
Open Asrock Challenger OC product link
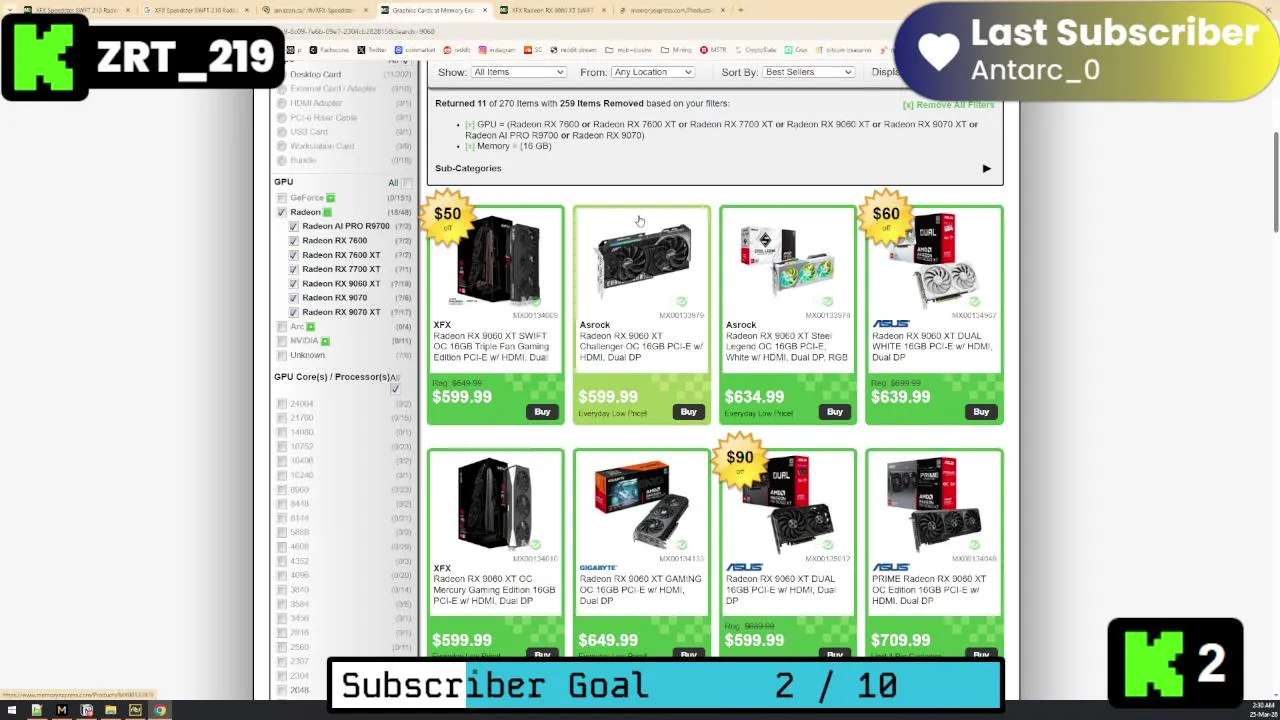coord(640,347)
